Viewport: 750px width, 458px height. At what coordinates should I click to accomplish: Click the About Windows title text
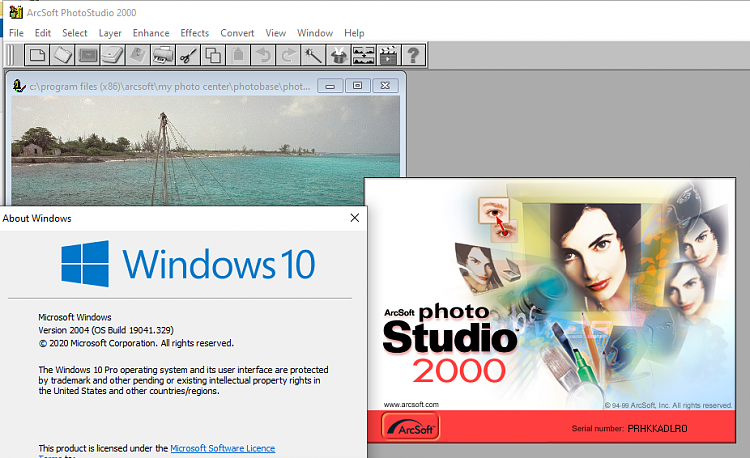pos(37,218)
